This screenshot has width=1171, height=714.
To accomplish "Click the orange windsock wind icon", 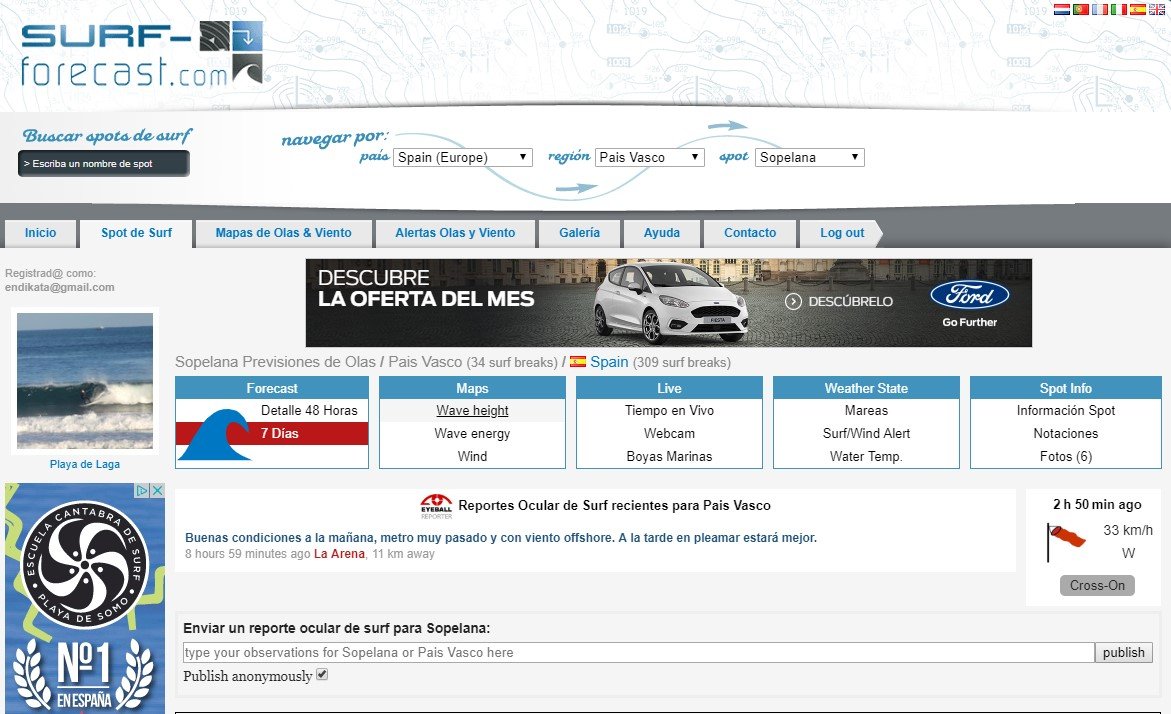I will pos(1066,538).
